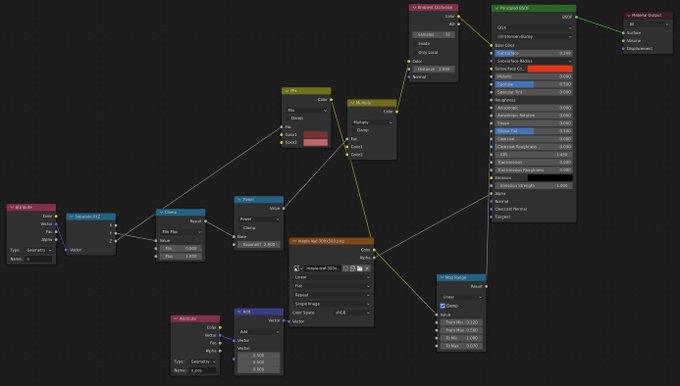Click the Max value field in the Clamp node
This screenshot has height=386, width=680.
click(x=181, y=256)
